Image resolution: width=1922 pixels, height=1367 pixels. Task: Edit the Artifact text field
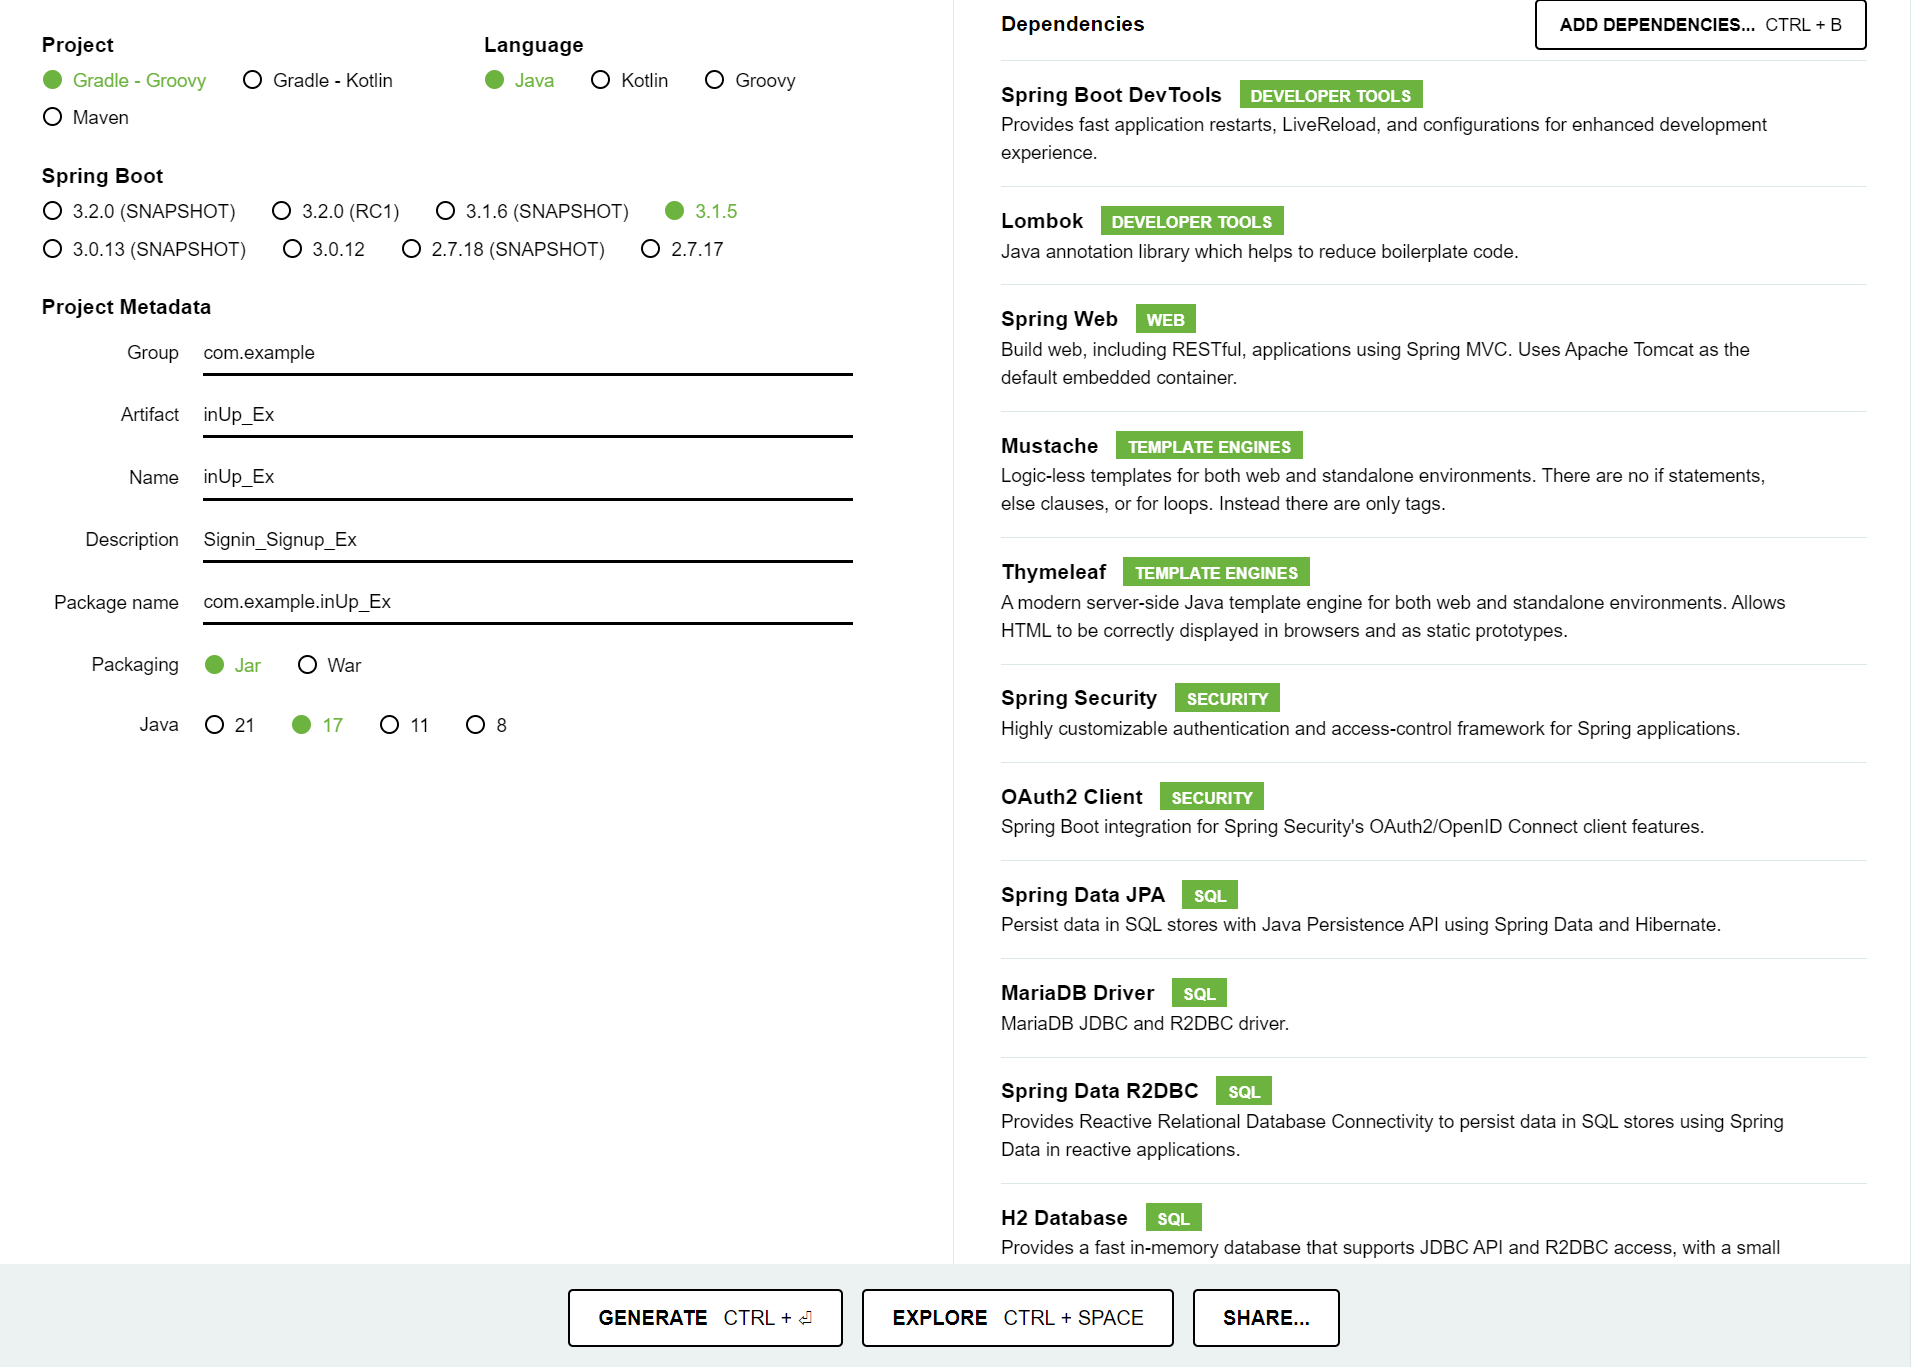coord(527,415)
